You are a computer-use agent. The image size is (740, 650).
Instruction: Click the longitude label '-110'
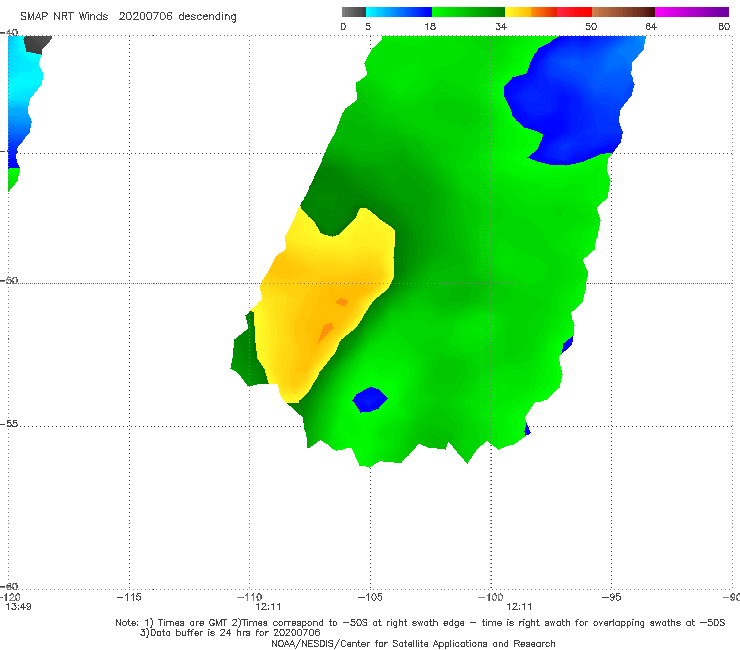249,597
